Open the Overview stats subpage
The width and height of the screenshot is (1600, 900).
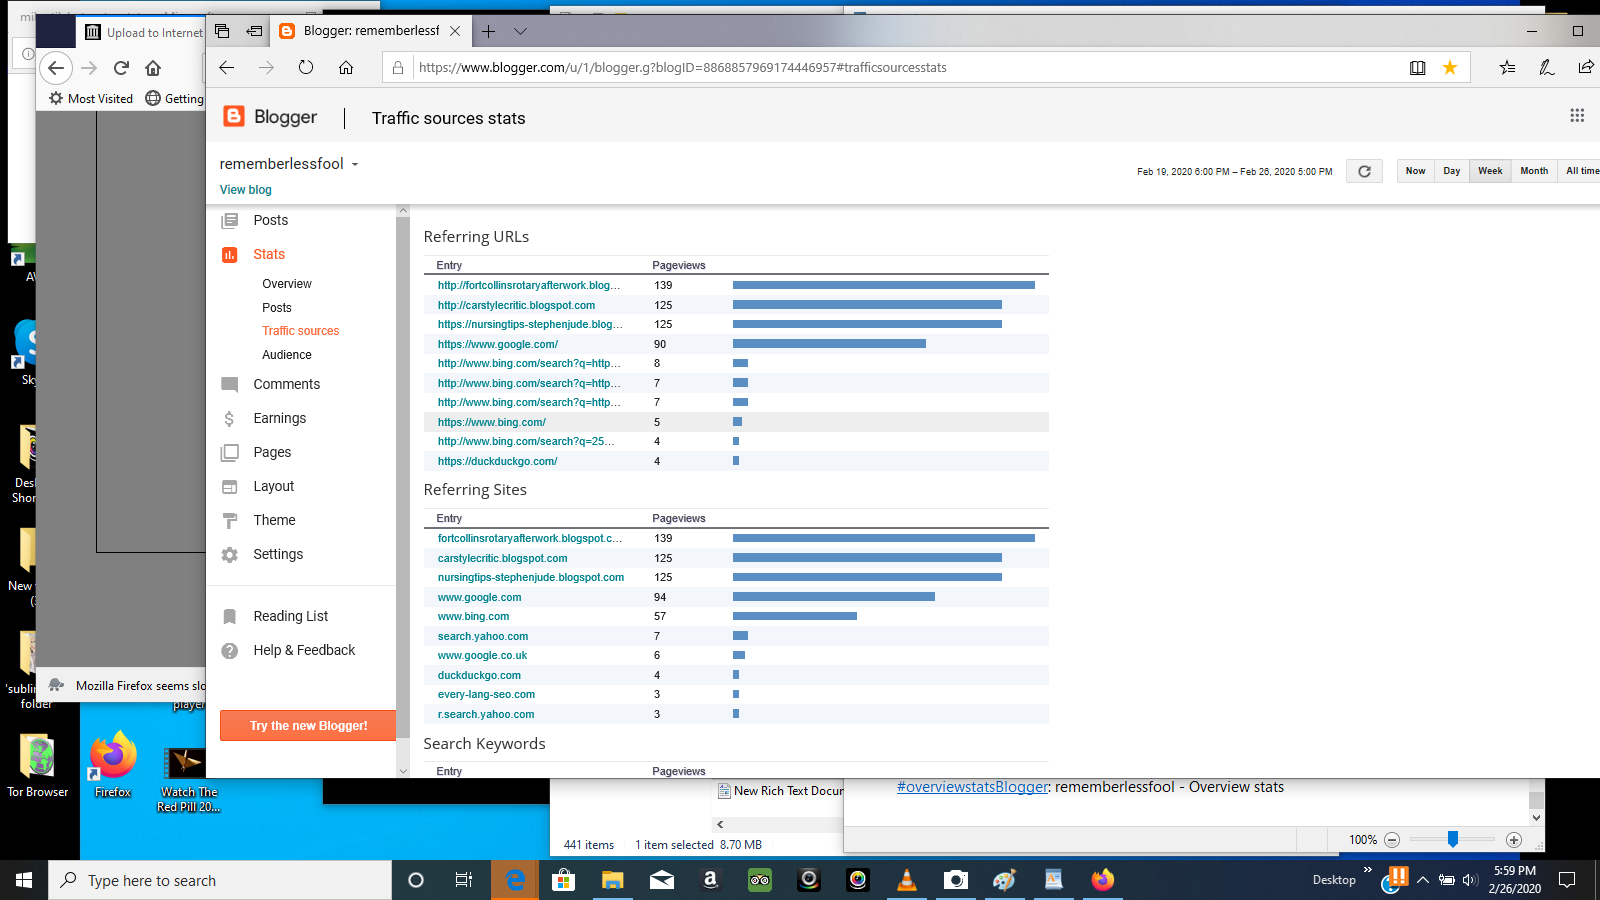(287, 284)
